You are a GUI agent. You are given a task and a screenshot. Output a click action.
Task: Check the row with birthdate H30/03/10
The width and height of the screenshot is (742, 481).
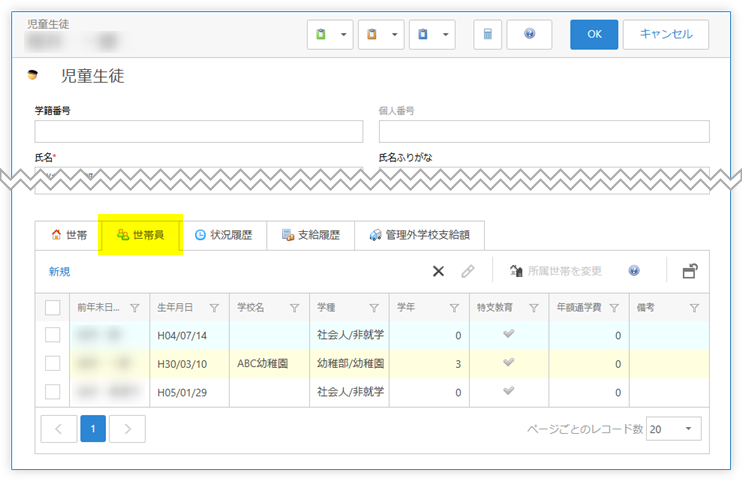point(53,364)
